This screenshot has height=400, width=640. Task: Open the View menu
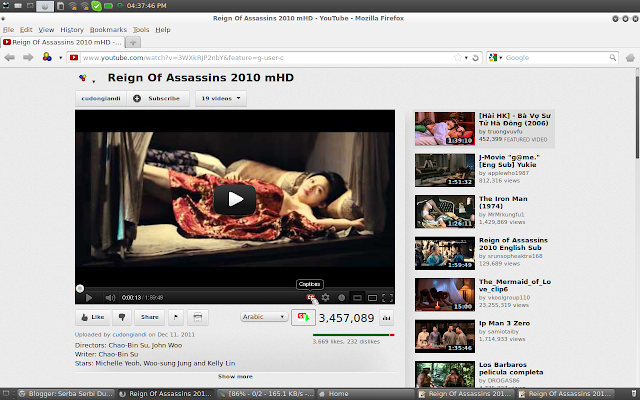click(46, 30)
